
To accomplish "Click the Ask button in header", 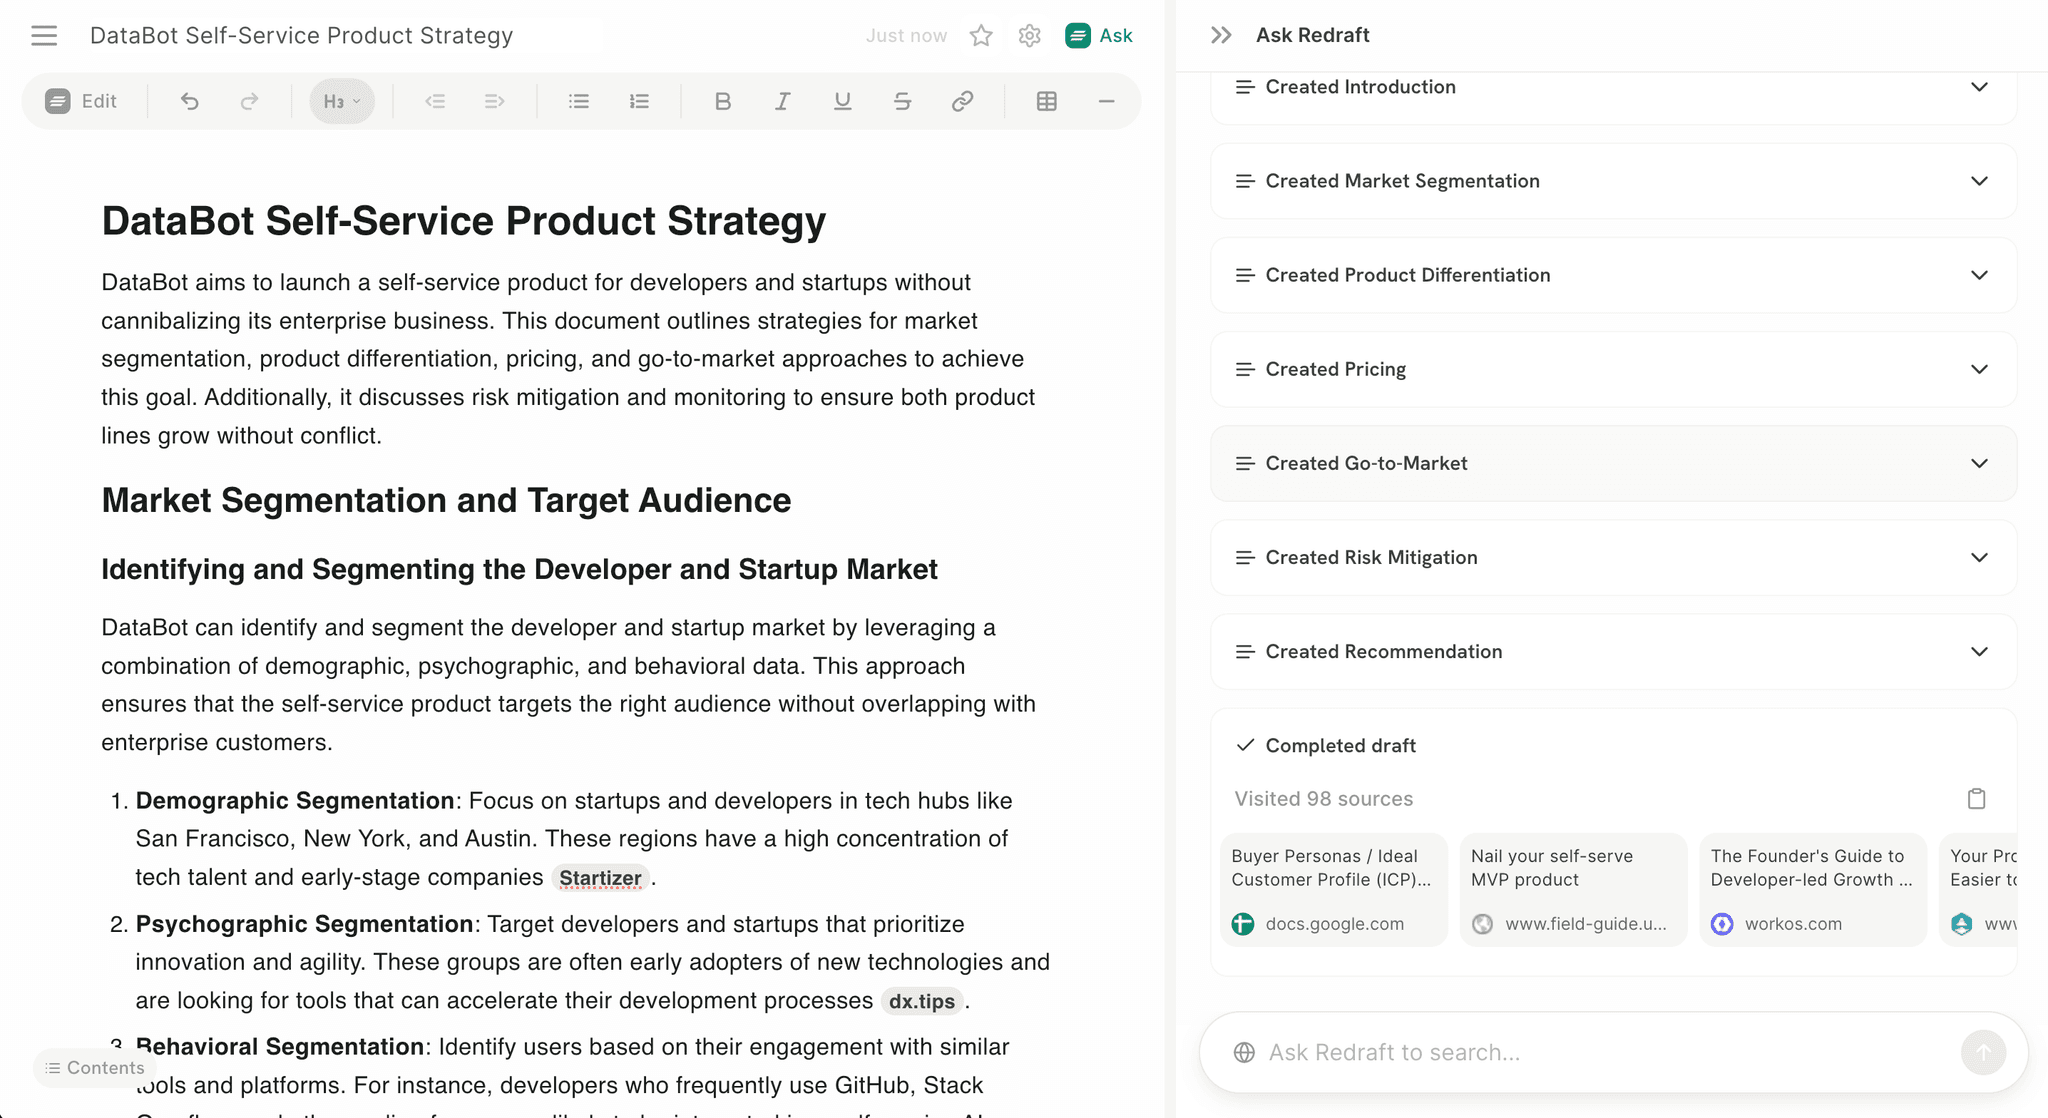I will pyautogui.click(x=1099, y=36).
